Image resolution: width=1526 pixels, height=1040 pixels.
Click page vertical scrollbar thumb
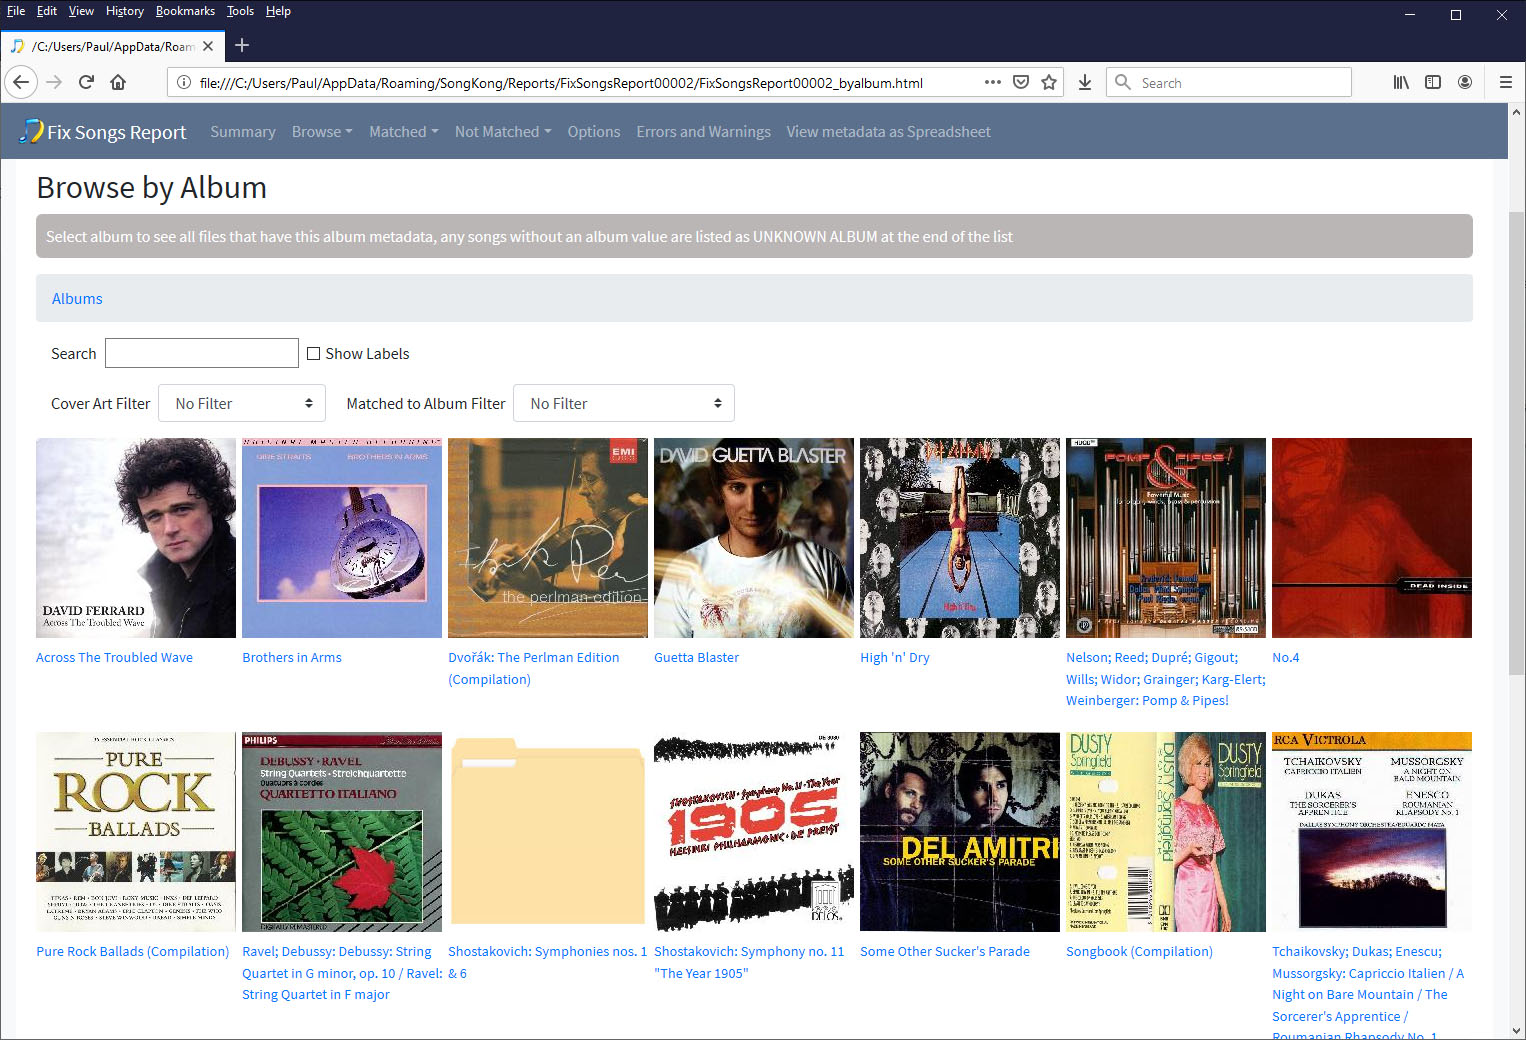pyautogui.click(x=1516, y=443)
